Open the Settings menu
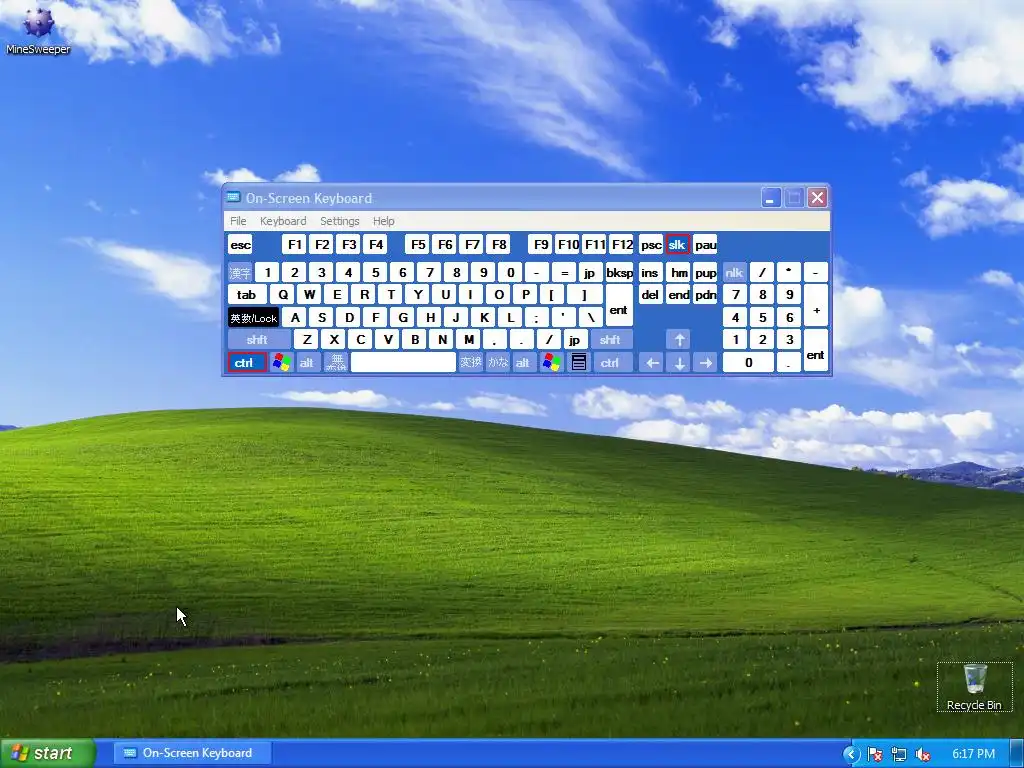This screenshot has width=1024, height=768. pyautogui.click(x=340, y=221)
